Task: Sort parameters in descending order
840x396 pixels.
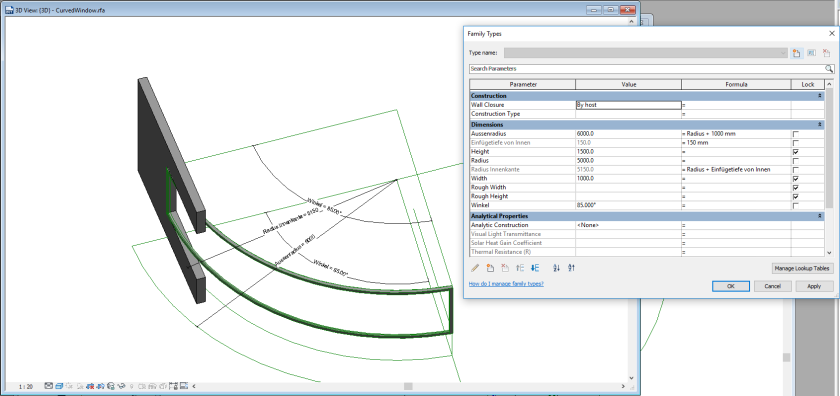Action: (571, 268)
